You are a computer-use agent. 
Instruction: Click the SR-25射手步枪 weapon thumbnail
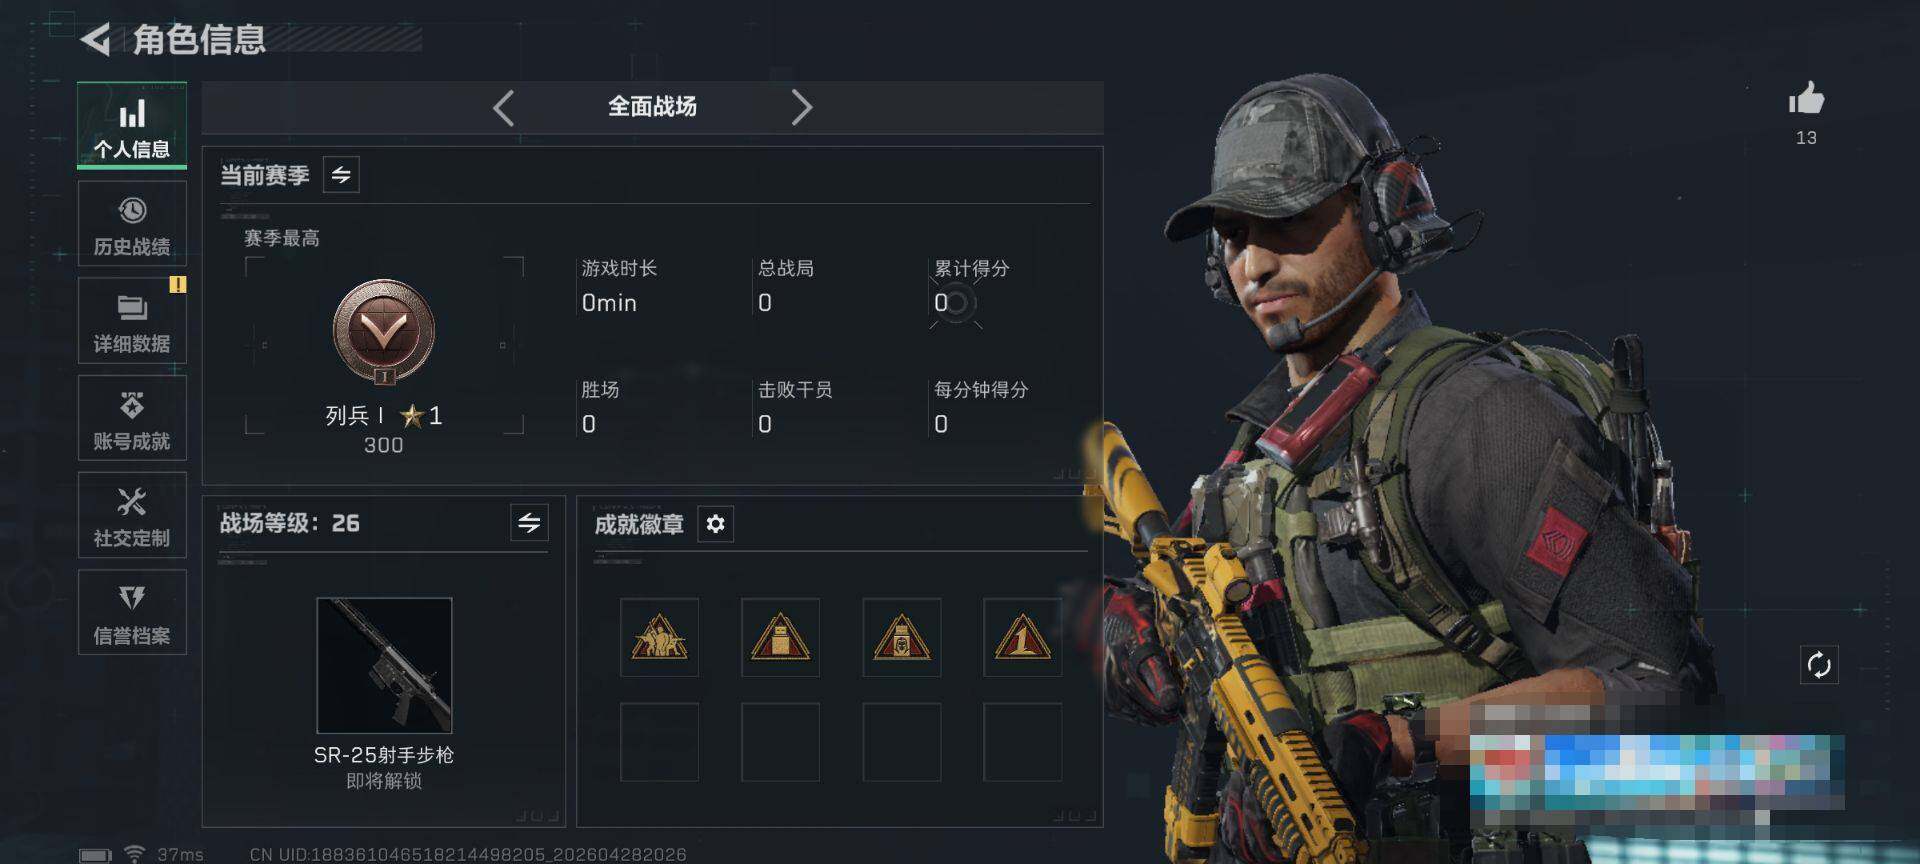[384, 665]
